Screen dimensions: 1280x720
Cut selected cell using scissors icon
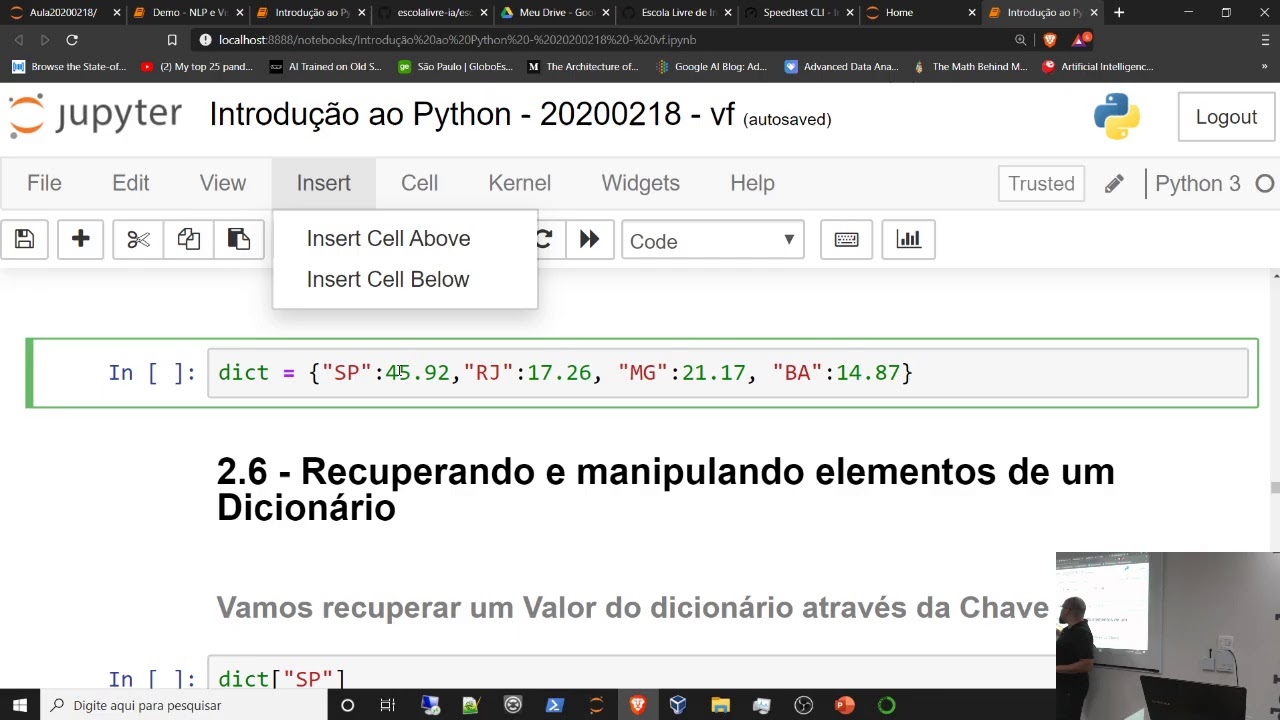click(138, 240)
